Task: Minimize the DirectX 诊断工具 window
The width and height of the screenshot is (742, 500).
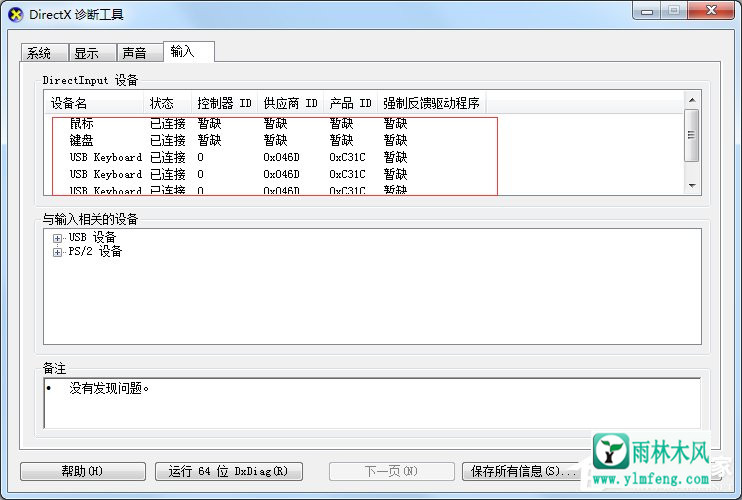Action: pos(647,10)
